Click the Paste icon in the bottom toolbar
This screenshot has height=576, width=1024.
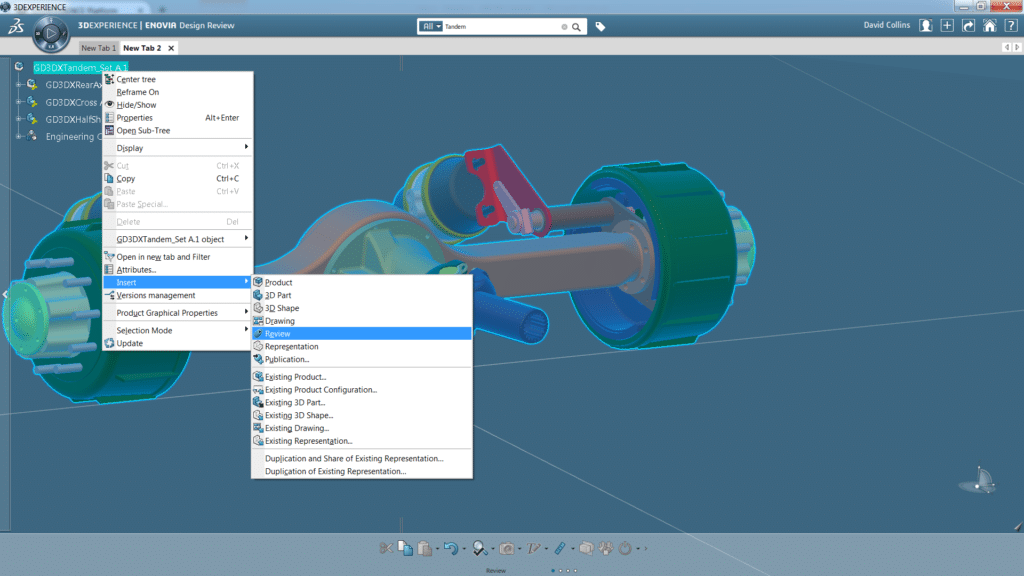click(425, 546)
